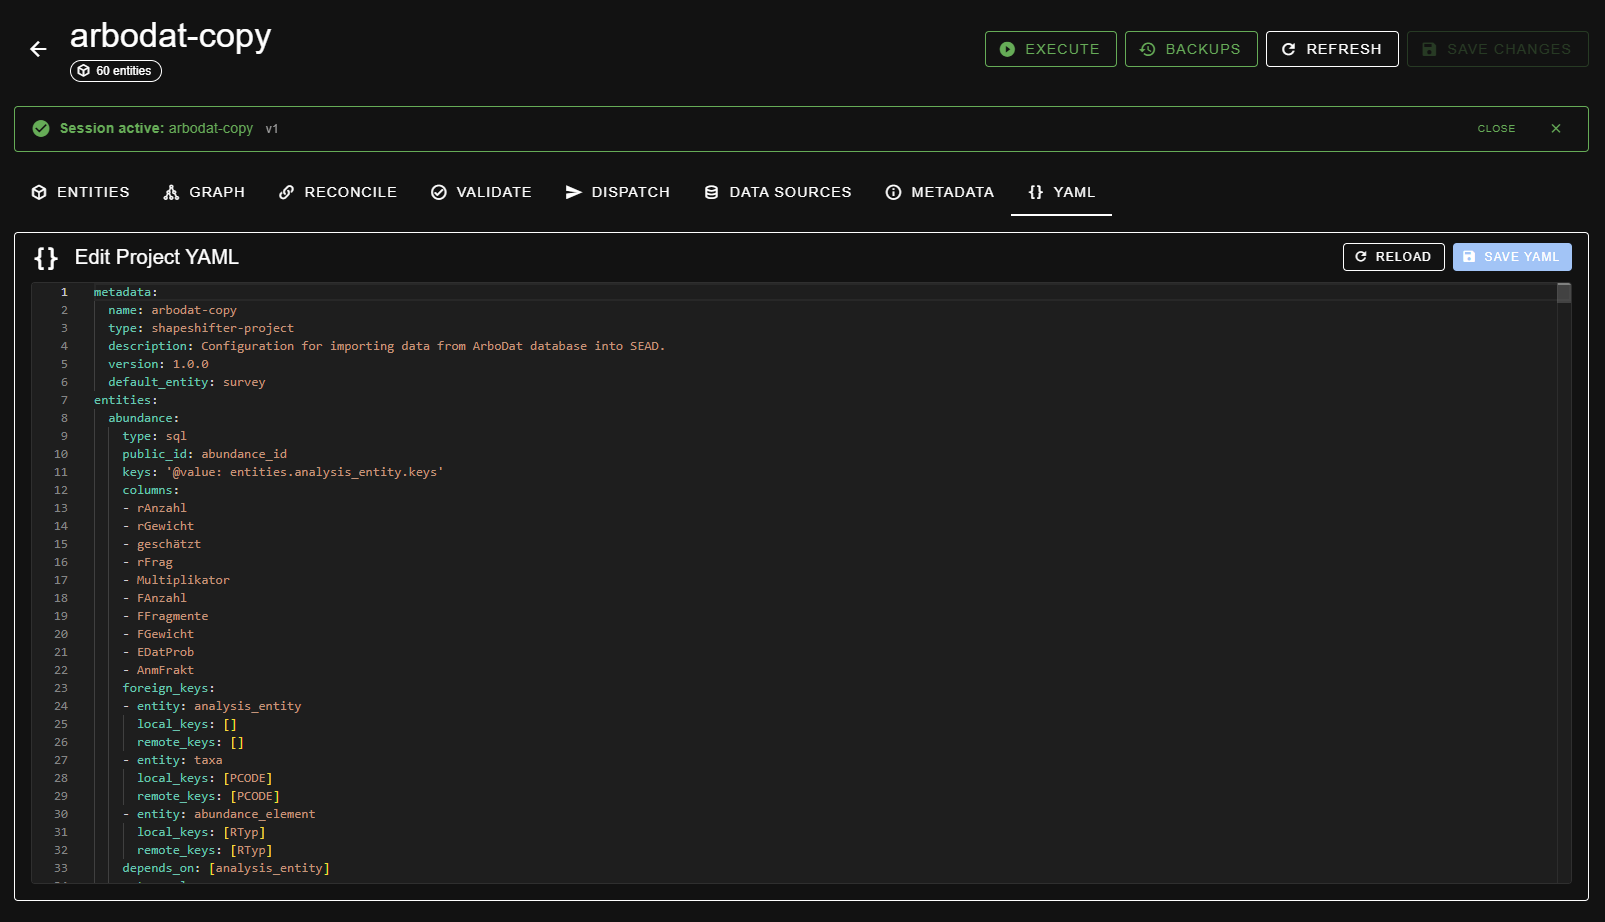Dismiss session banner with X icon

point(1555,129)
